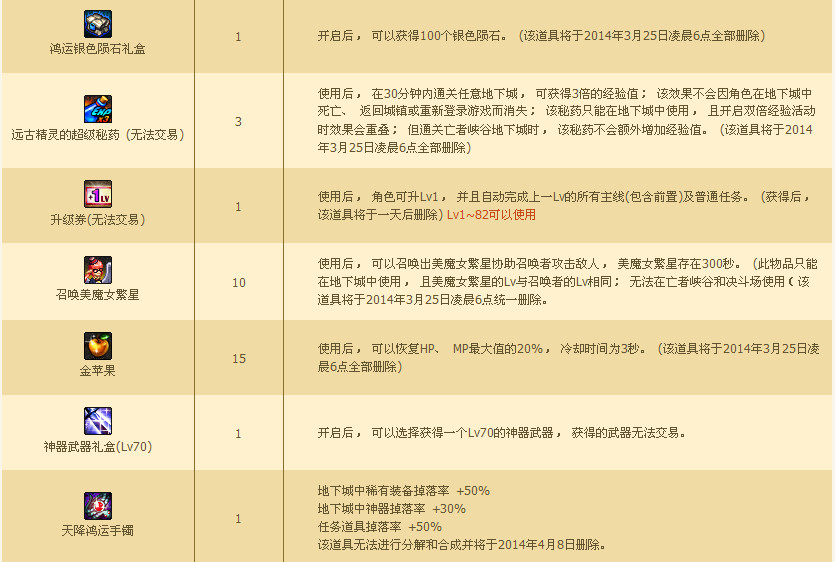
Task: Click the 远古精灵的超级秘药 (无法交易) label
Action: coord(97,134)
